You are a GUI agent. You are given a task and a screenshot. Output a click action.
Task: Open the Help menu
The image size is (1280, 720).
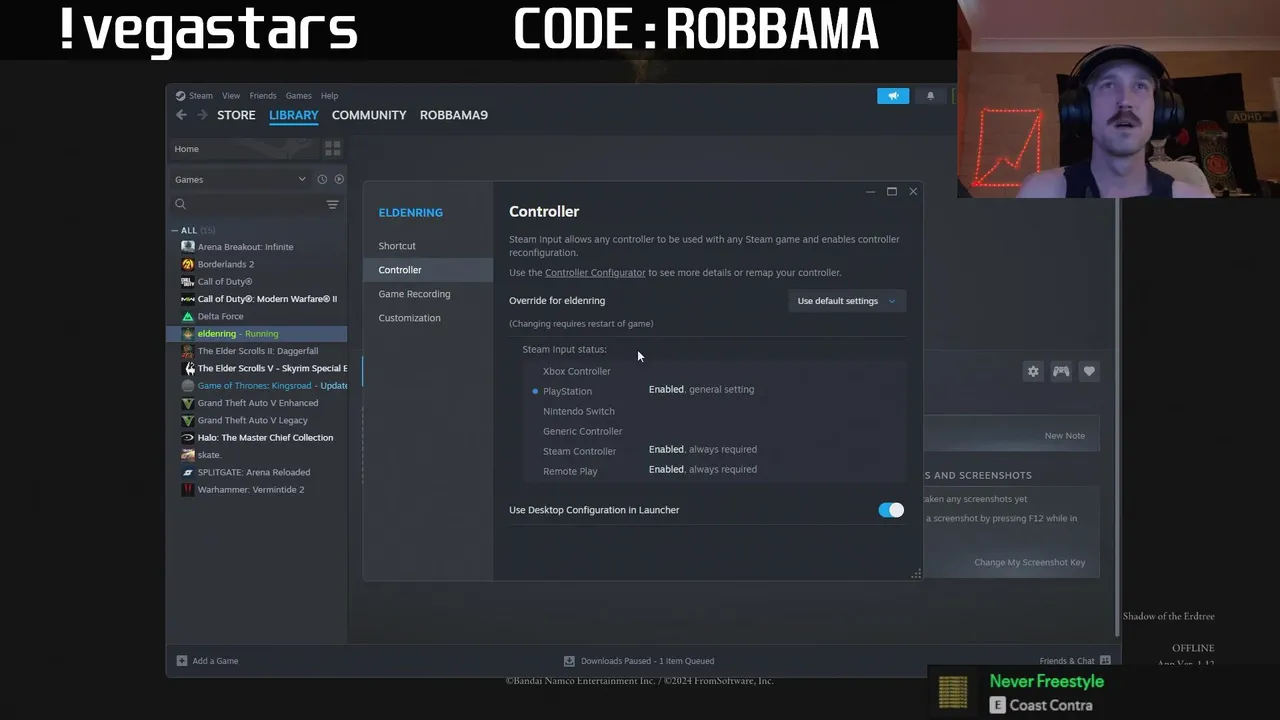coord(329,96)
